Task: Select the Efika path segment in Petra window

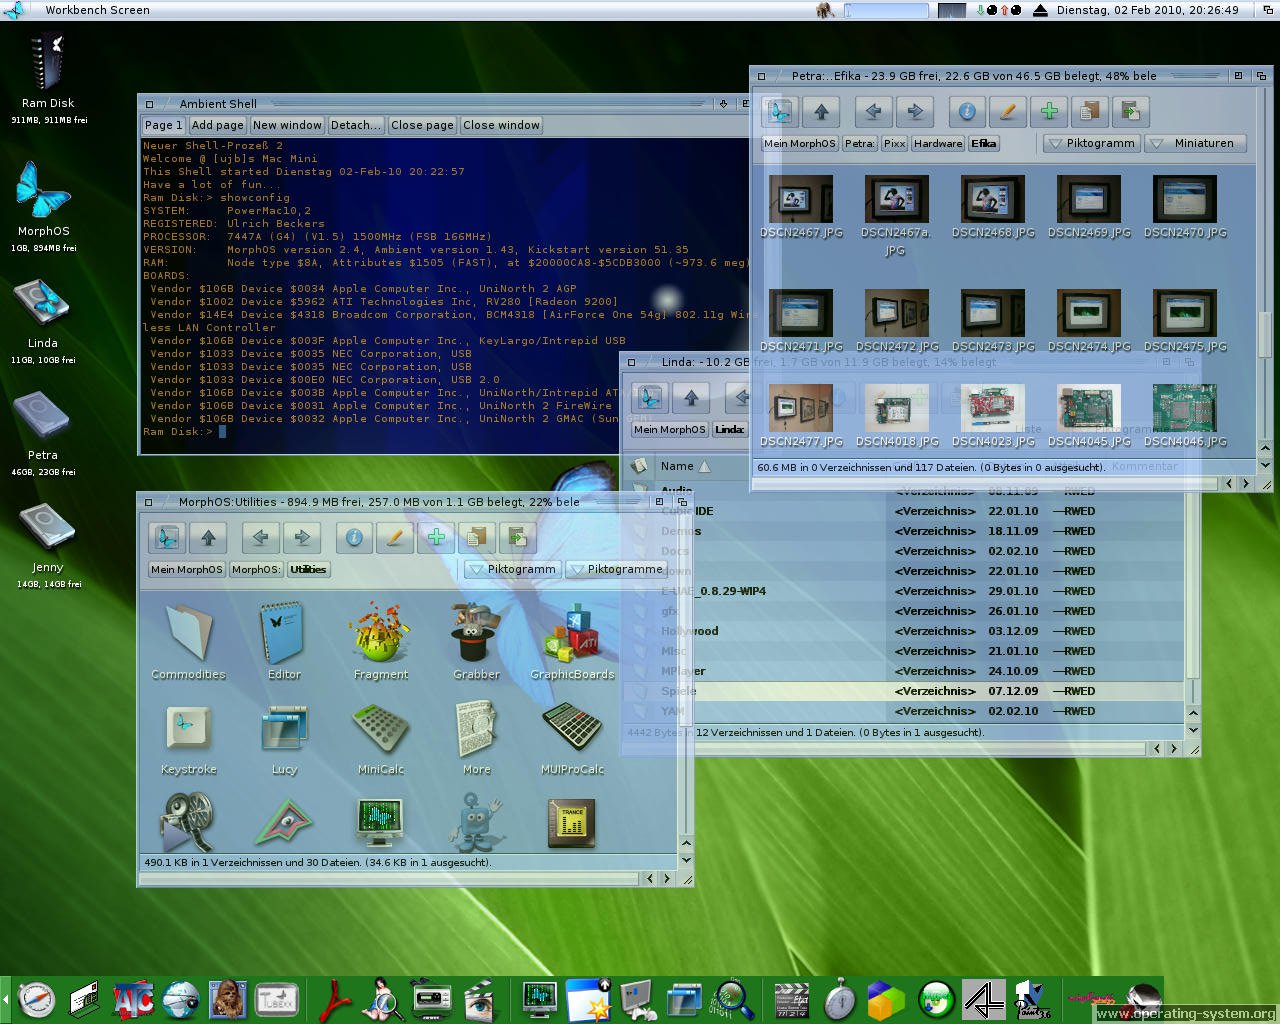Action: 984,143
